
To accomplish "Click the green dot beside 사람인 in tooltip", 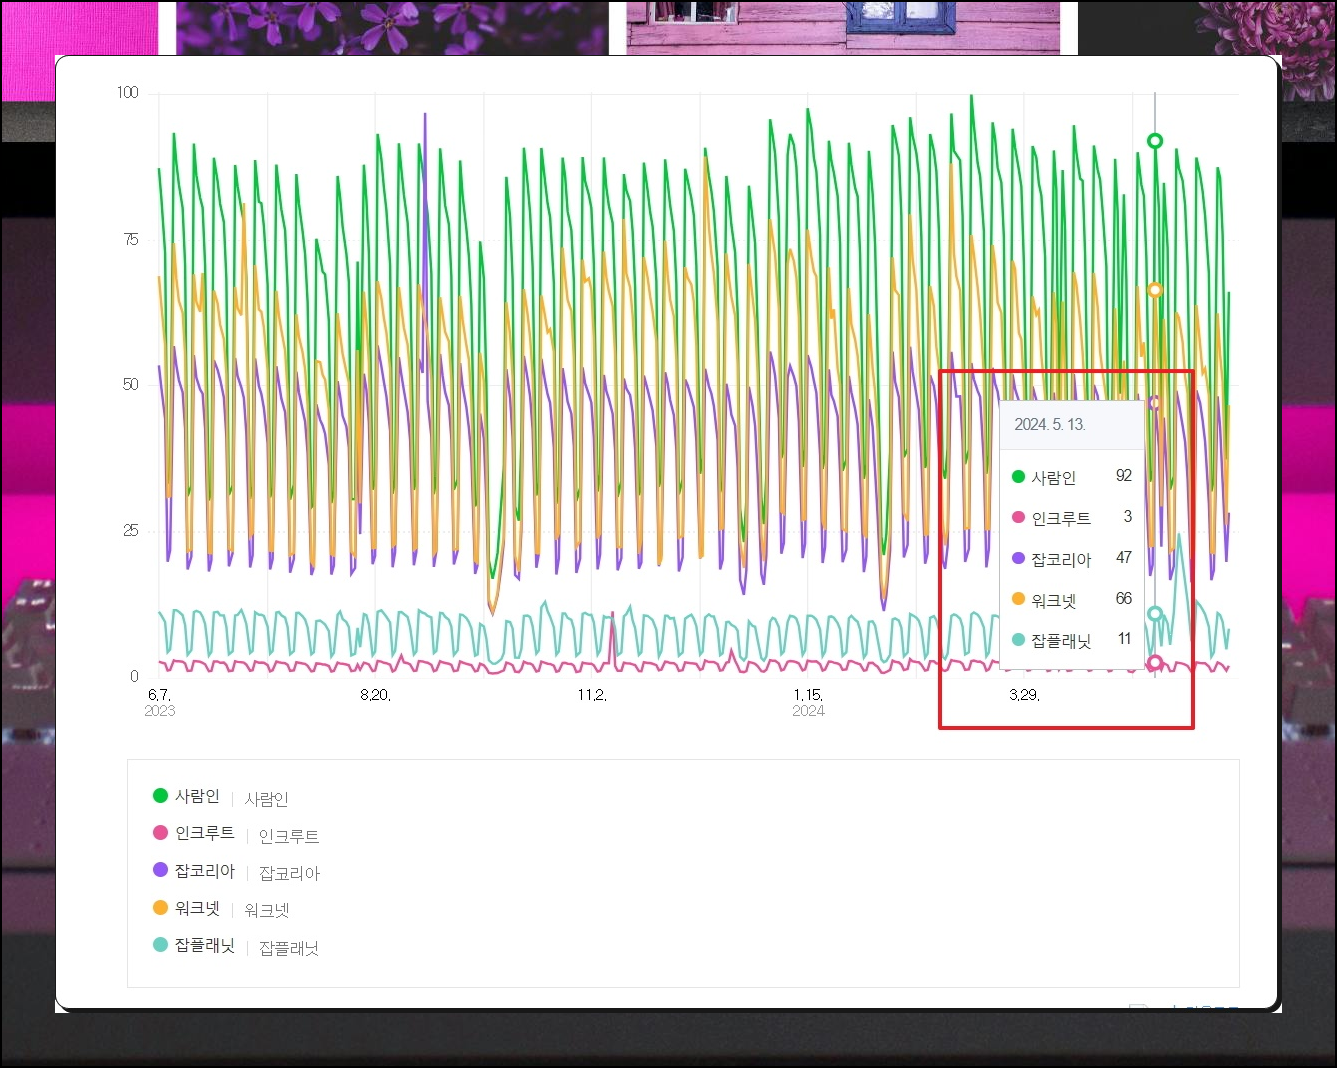I will tap(1018, 477).
